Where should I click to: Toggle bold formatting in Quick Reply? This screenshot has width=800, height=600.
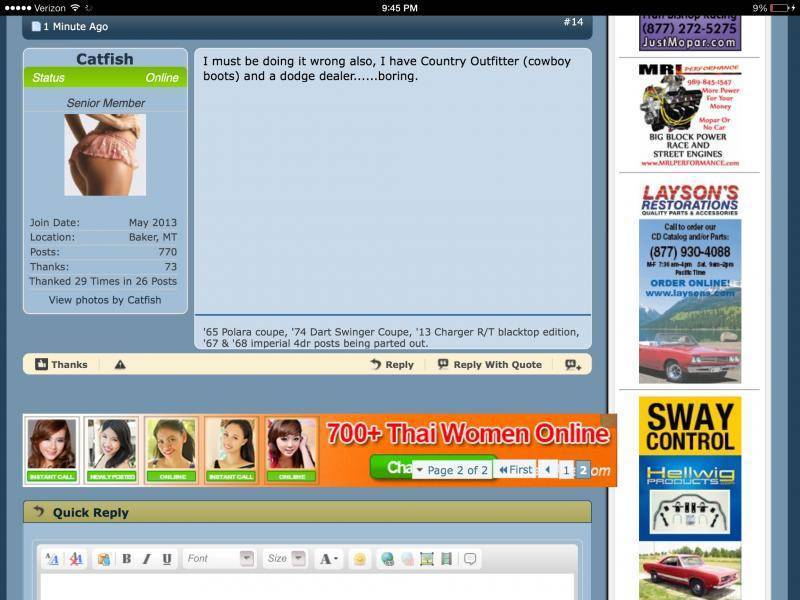[x=126, y=559]
